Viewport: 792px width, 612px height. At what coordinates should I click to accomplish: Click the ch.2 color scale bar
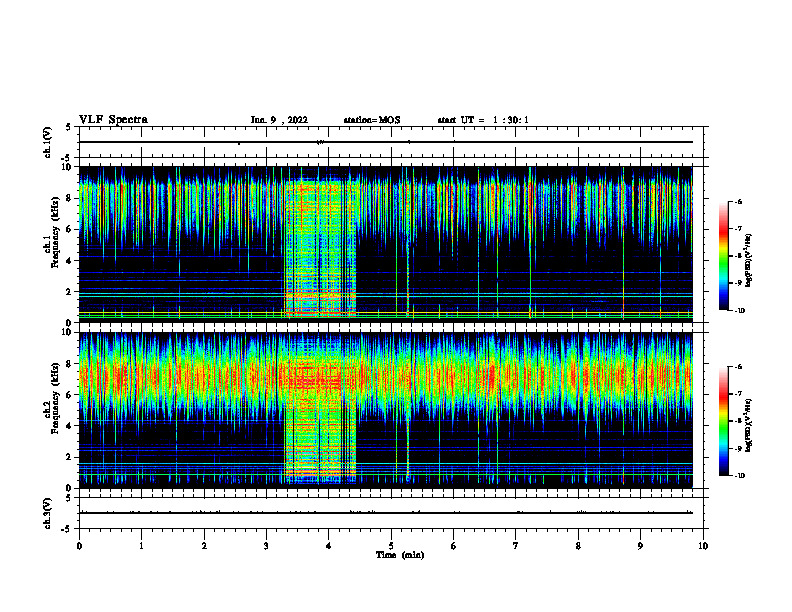point(724,421)
